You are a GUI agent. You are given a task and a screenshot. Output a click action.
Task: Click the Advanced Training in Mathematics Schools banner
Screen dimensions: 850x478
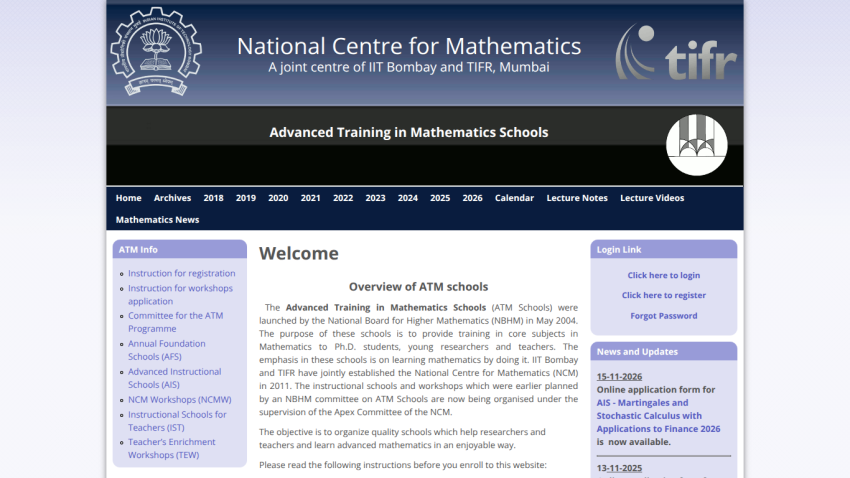[409, 132]
